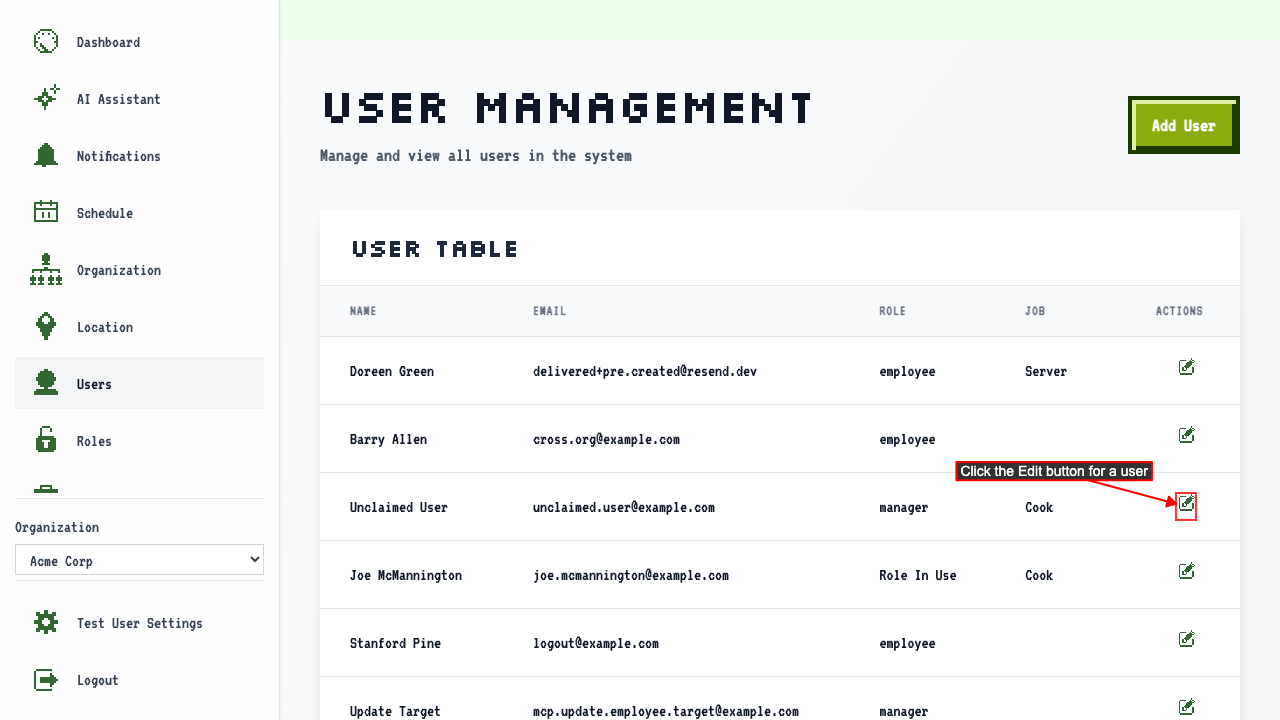Edit user Barry Allen

pyautogui.click(x=1186, y=435)
